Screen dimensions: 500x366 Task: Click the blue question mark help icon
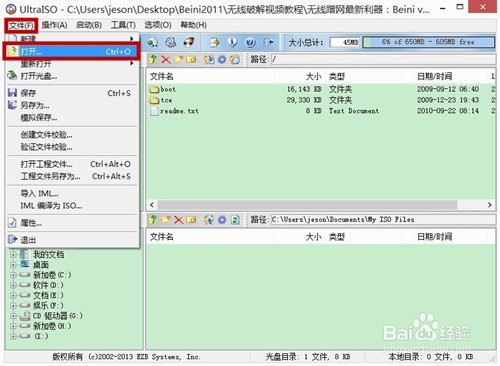click(x=250, y=42)
